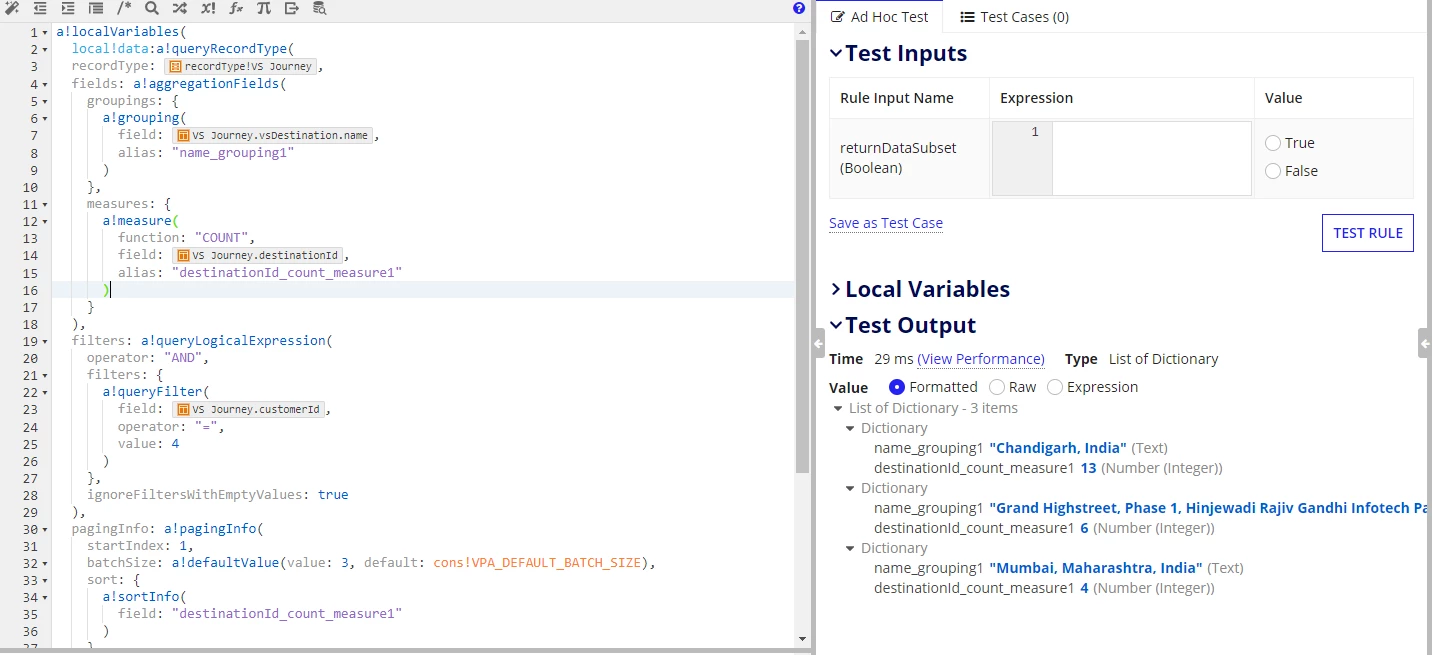
Task: Click the returnDataSubset expression input field
Action: pyautogui.click(x=1151, y=158)
